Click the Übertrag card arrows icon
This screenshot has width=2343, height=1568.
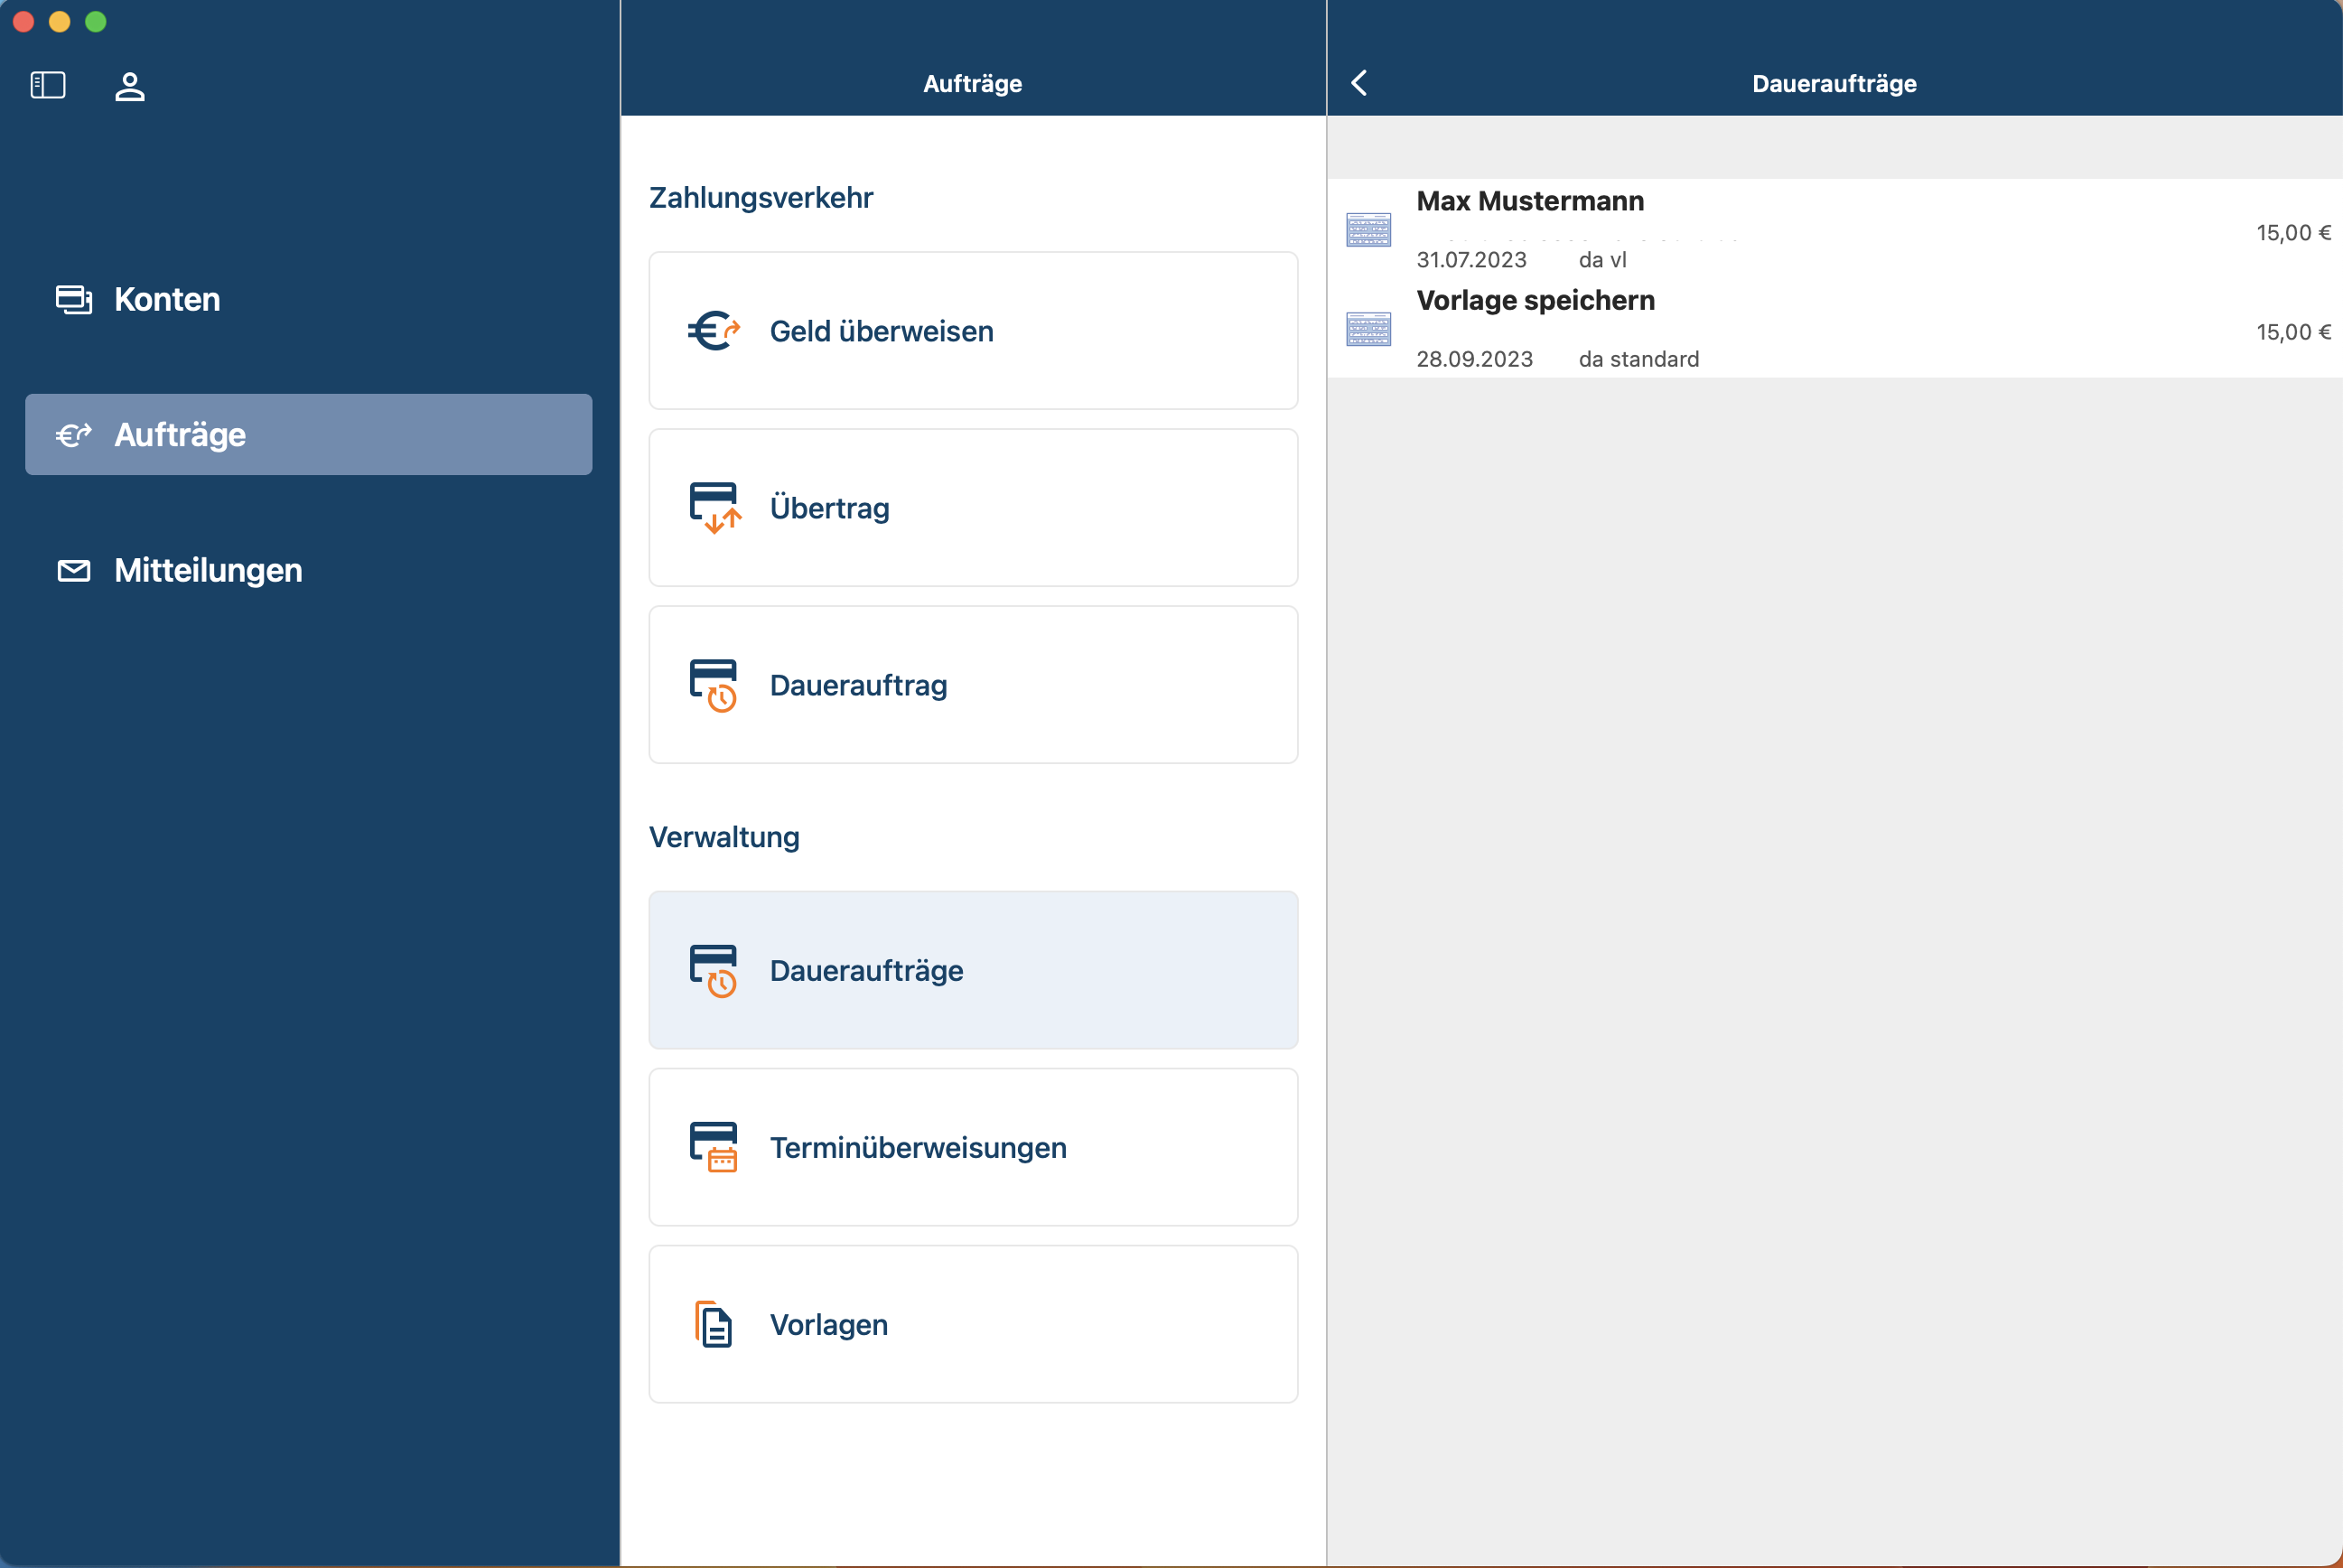point(715,508)
